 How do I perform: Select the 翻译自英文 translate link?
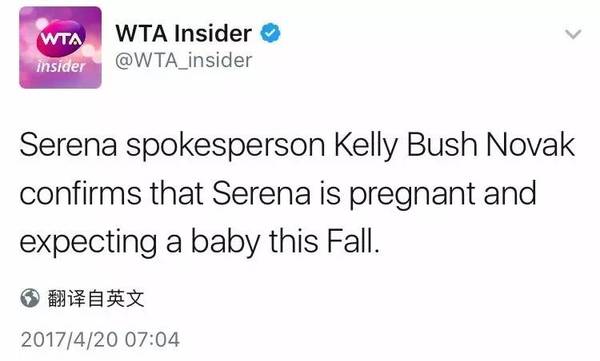(x=96, y=298)
